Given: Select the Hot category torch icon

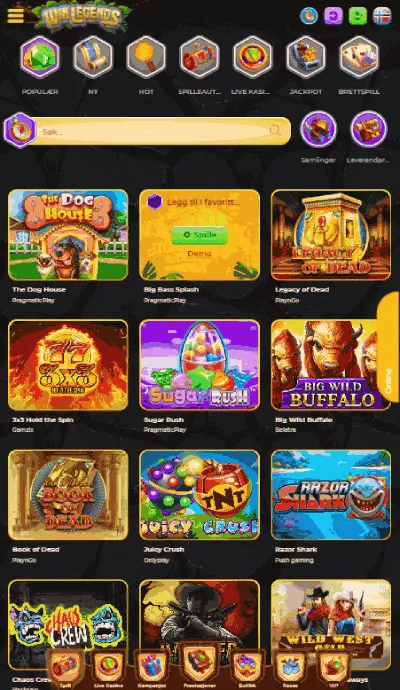Looking at the screenshot, I should click(146, 57).
